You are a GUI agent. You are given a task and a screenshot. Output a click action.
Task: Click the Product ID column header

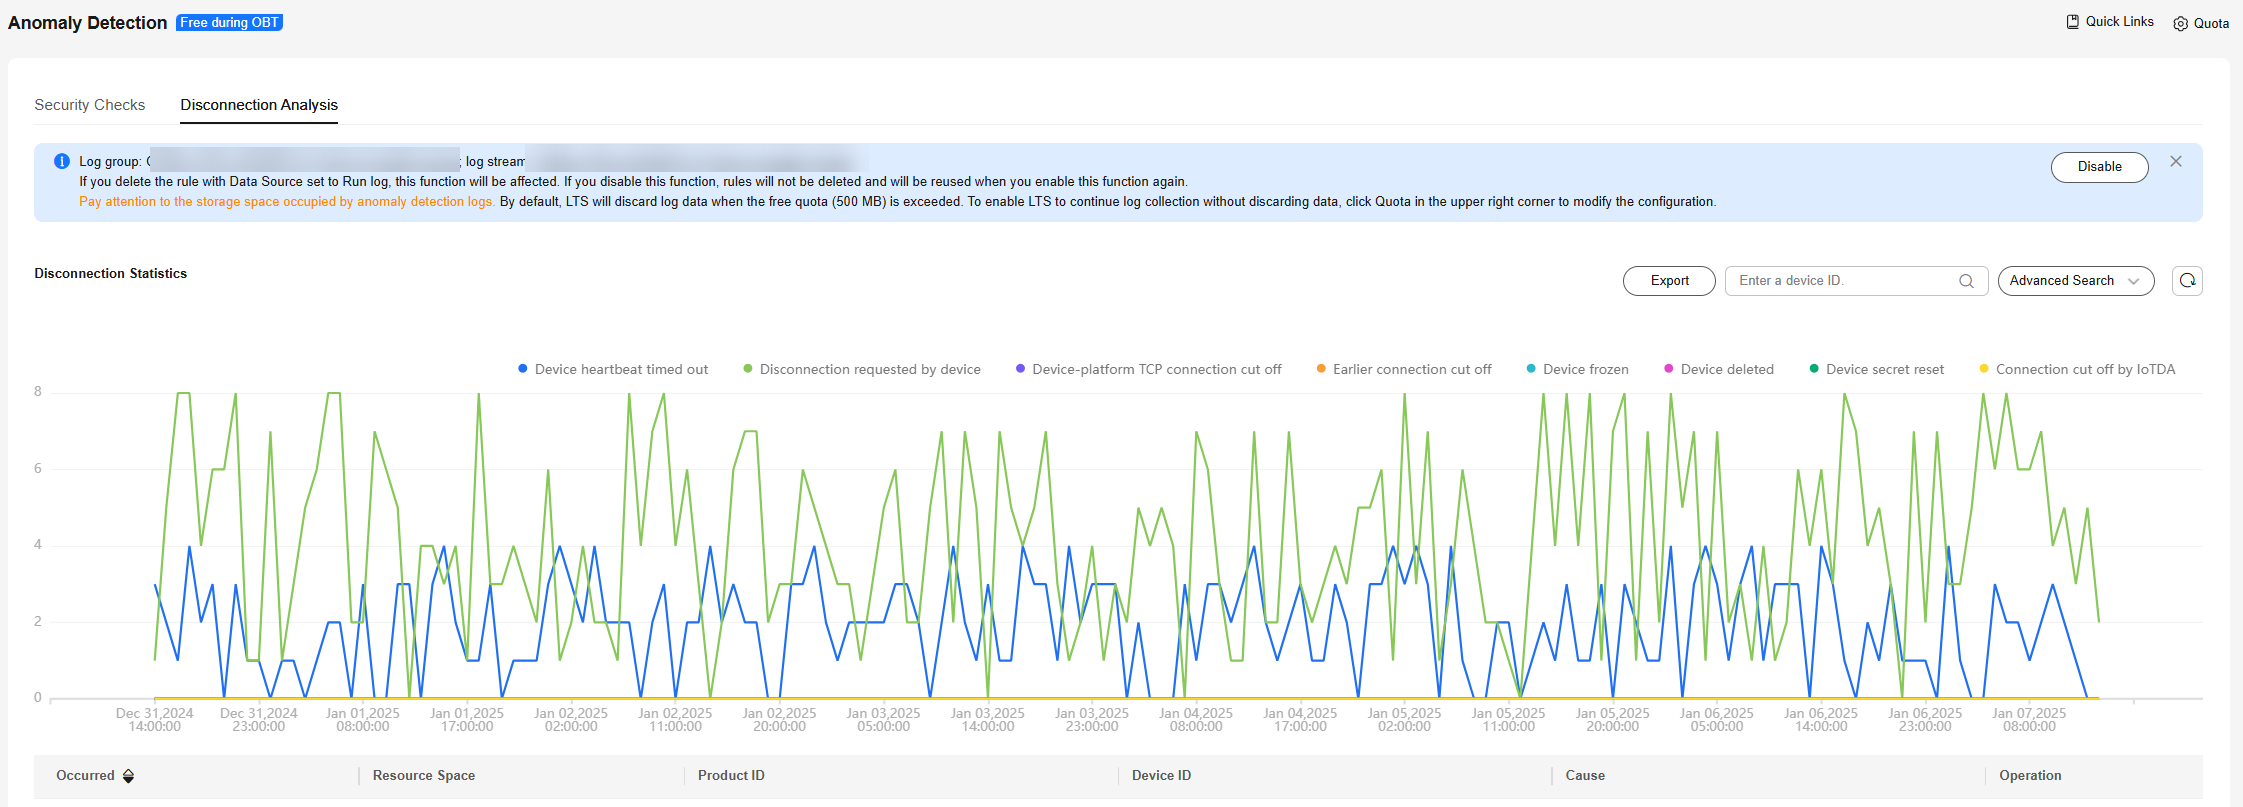pos(731,776)
